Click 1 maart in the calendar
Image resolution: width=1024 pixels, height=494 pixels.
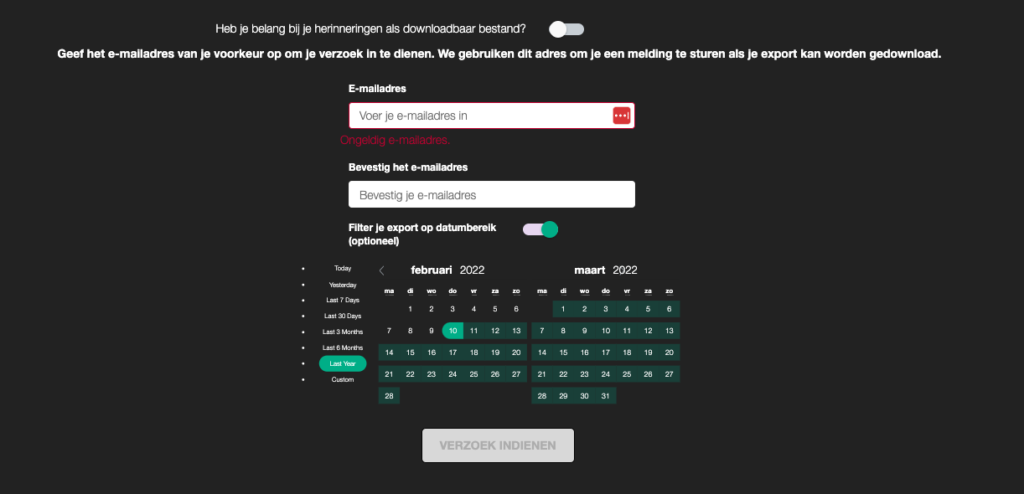tap(563, 310)
